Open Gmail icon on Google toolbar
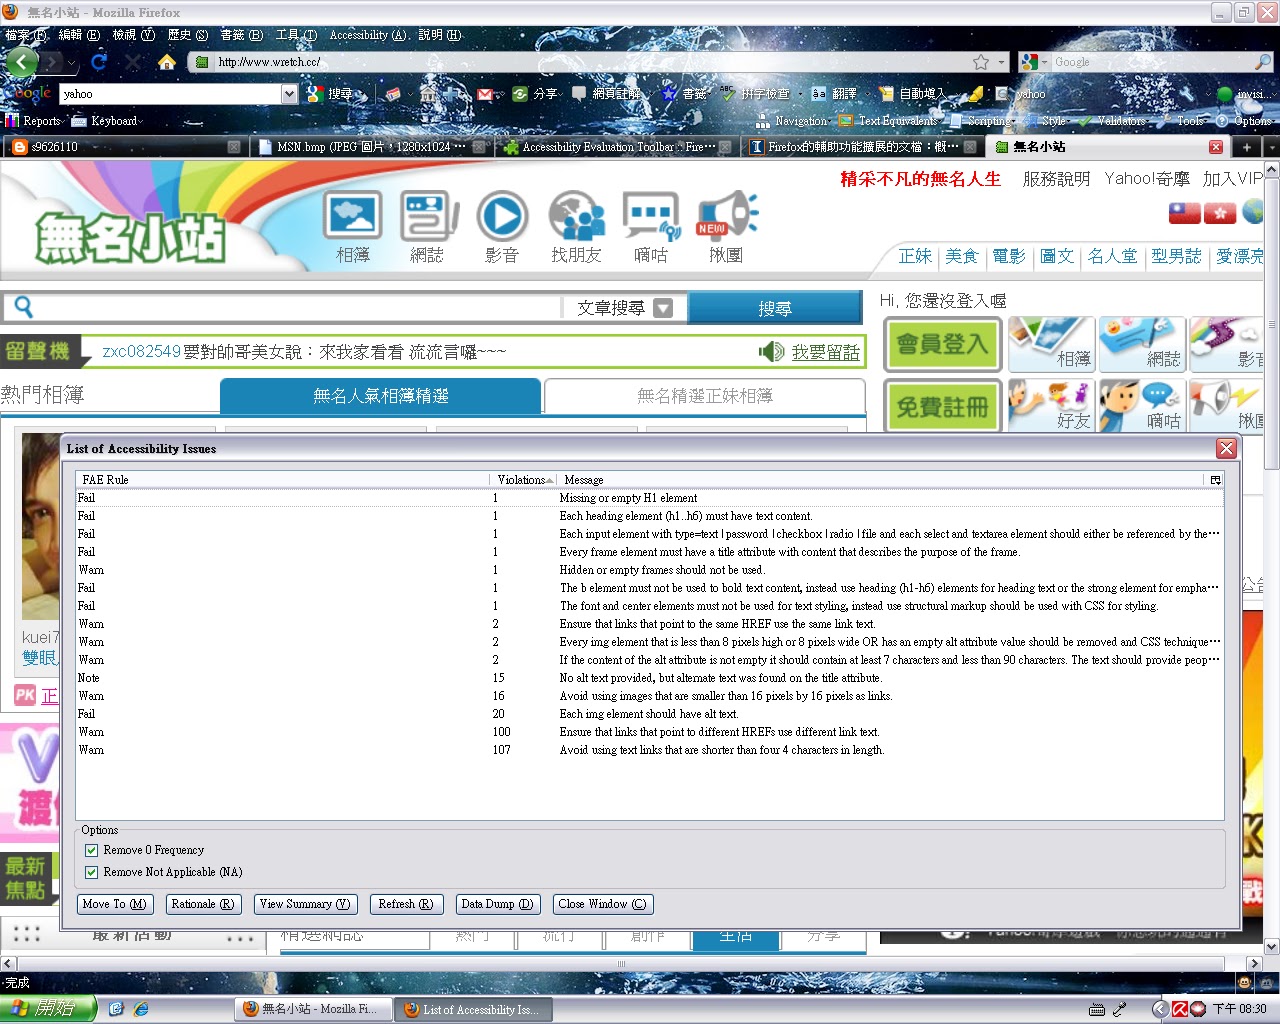Screen dimensions: 1280x1024 point(485,94)
